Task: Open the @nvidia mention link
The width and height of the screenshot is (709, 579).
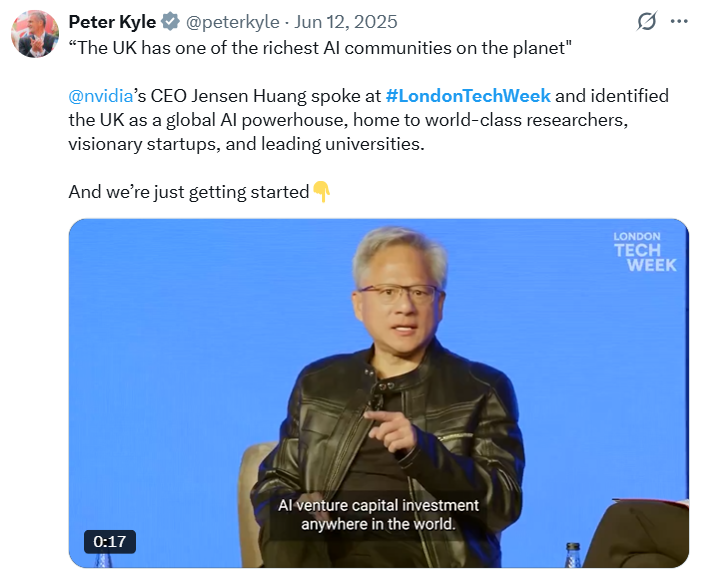Action: pos(101,96)
